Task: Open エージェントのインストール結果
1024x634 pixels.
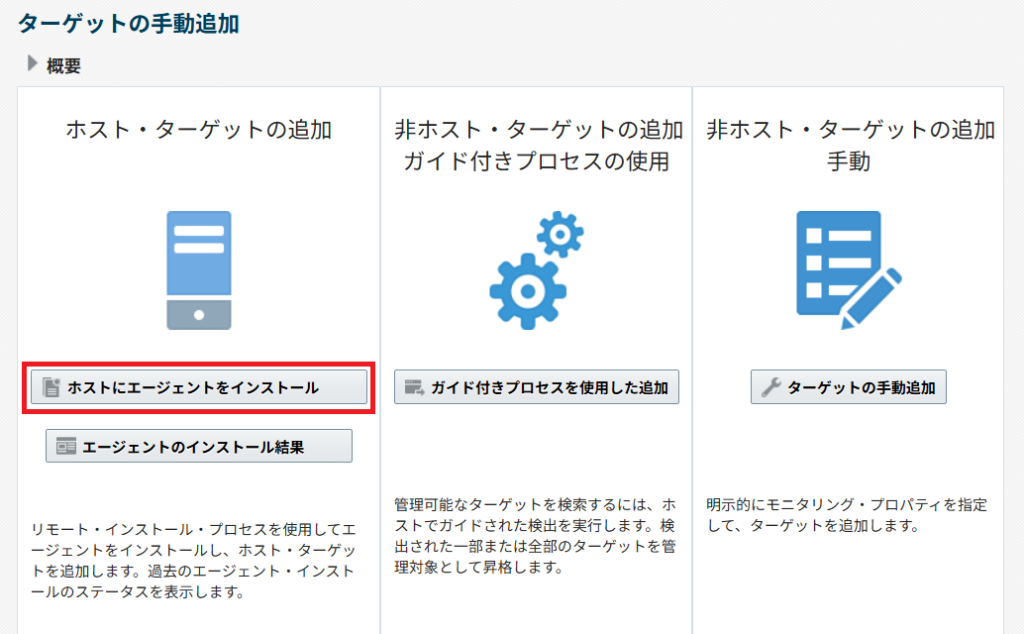Action: 199,446
